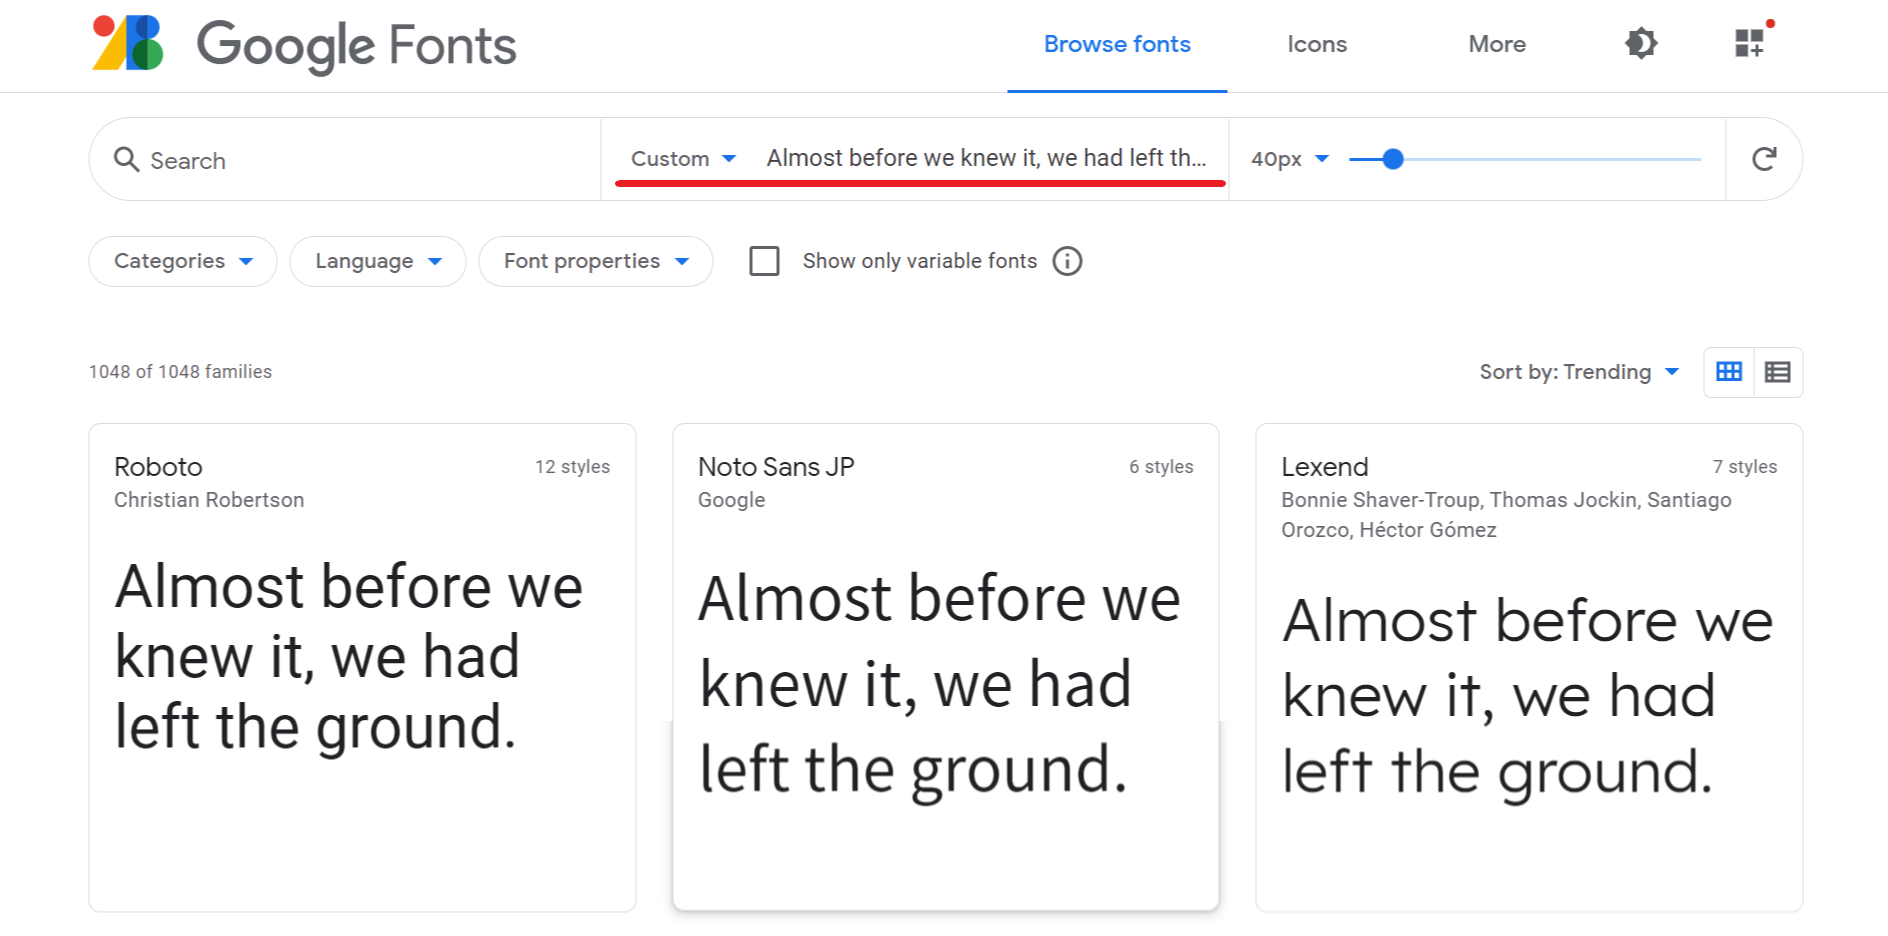This screenshot has width=1888, height=936.
Task: Open the selected families panel
Action: coord(1750,44)
